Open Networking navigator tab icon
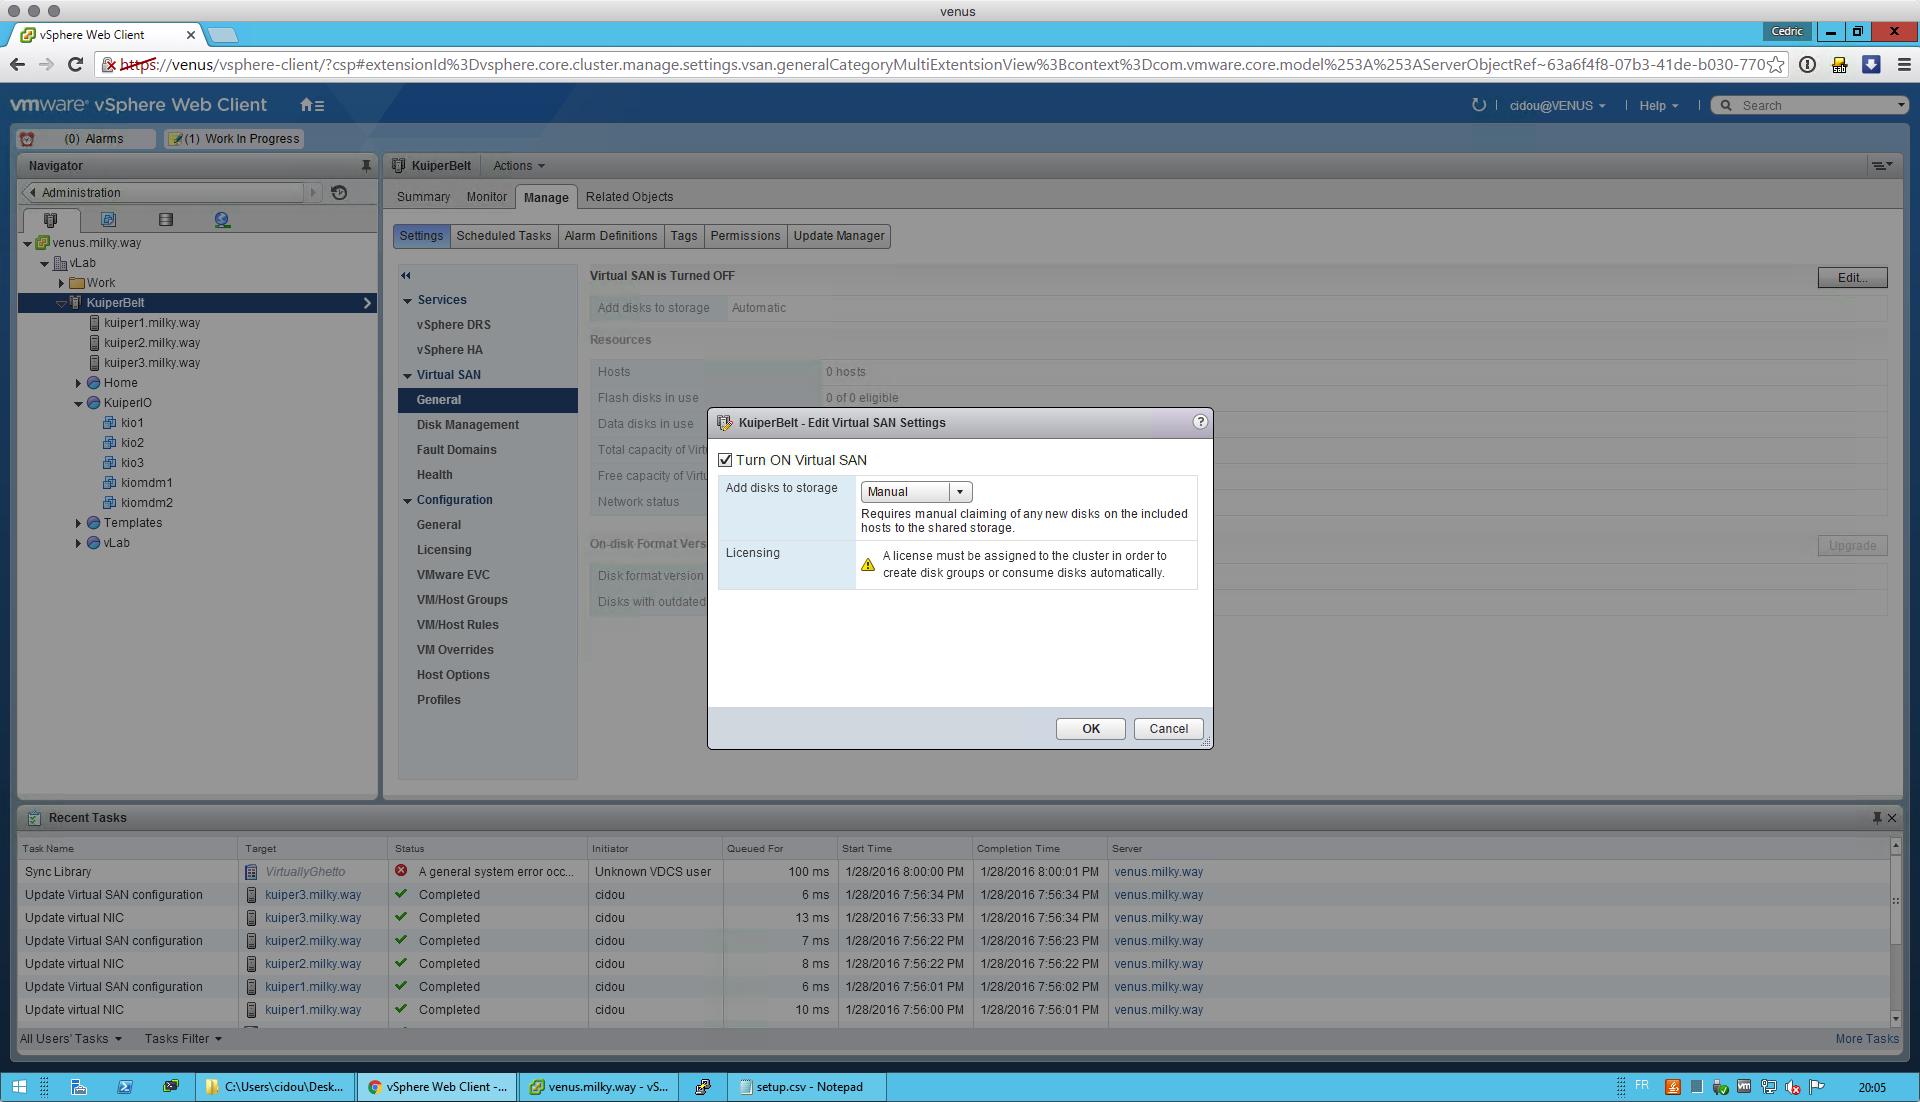Viewport: 1920px width, 1102px height. point(222,220)
